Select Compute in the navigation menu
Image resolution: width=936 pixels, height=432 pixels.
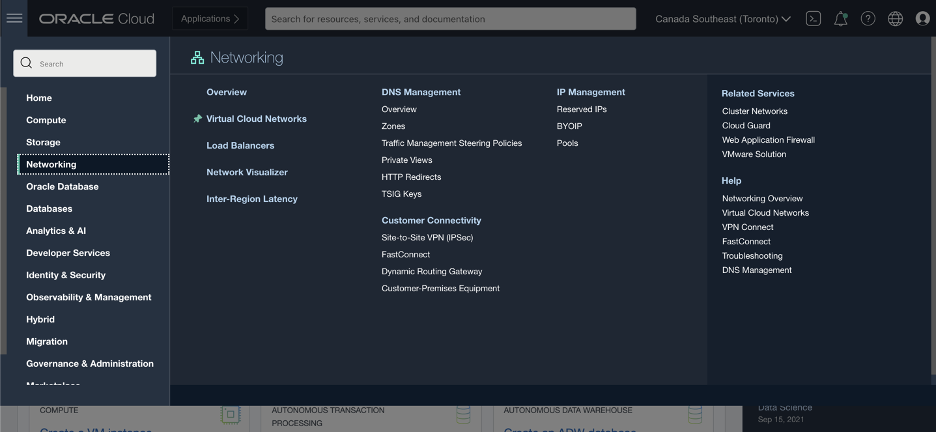coord(46,120)
